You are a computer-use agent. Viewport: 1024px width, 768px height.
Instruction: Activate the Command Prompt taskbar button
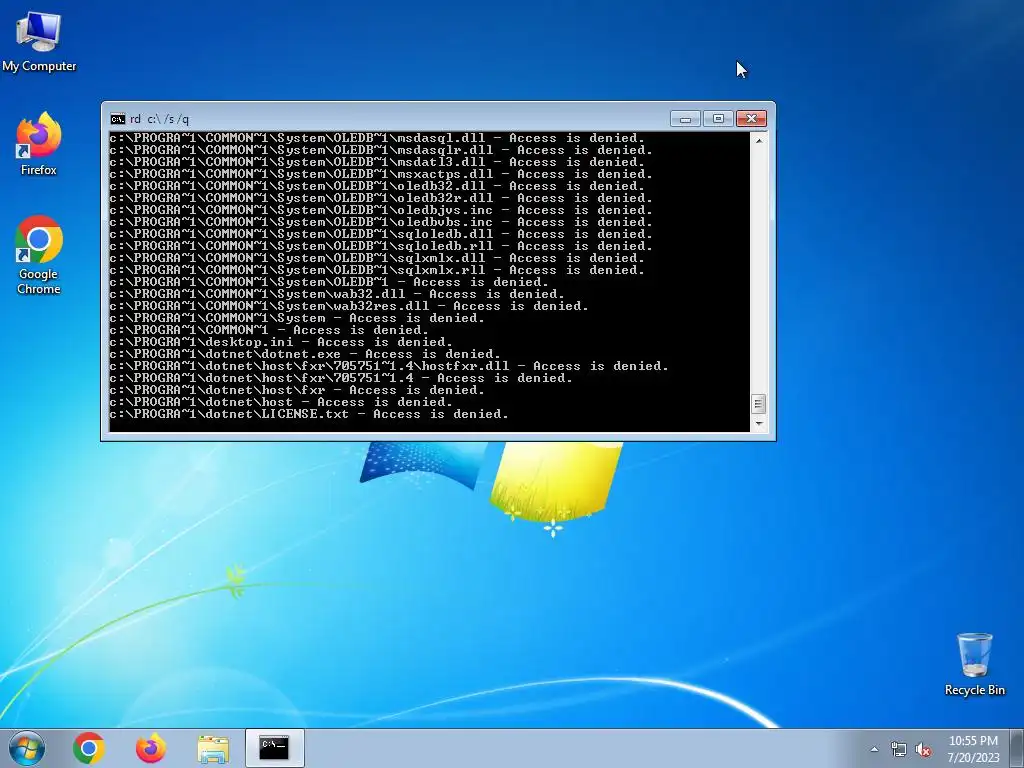(x=274, y=748)
